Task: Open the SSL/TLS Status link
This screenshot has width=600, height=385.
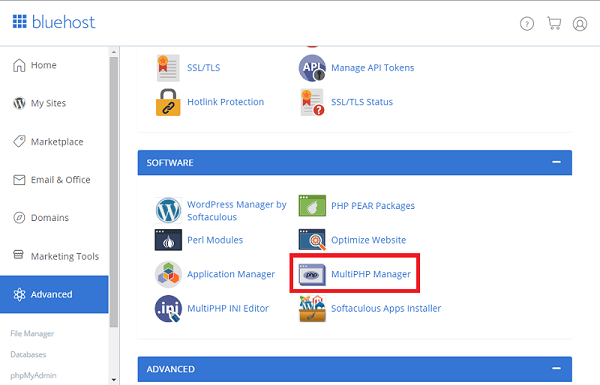Action: 362,102
